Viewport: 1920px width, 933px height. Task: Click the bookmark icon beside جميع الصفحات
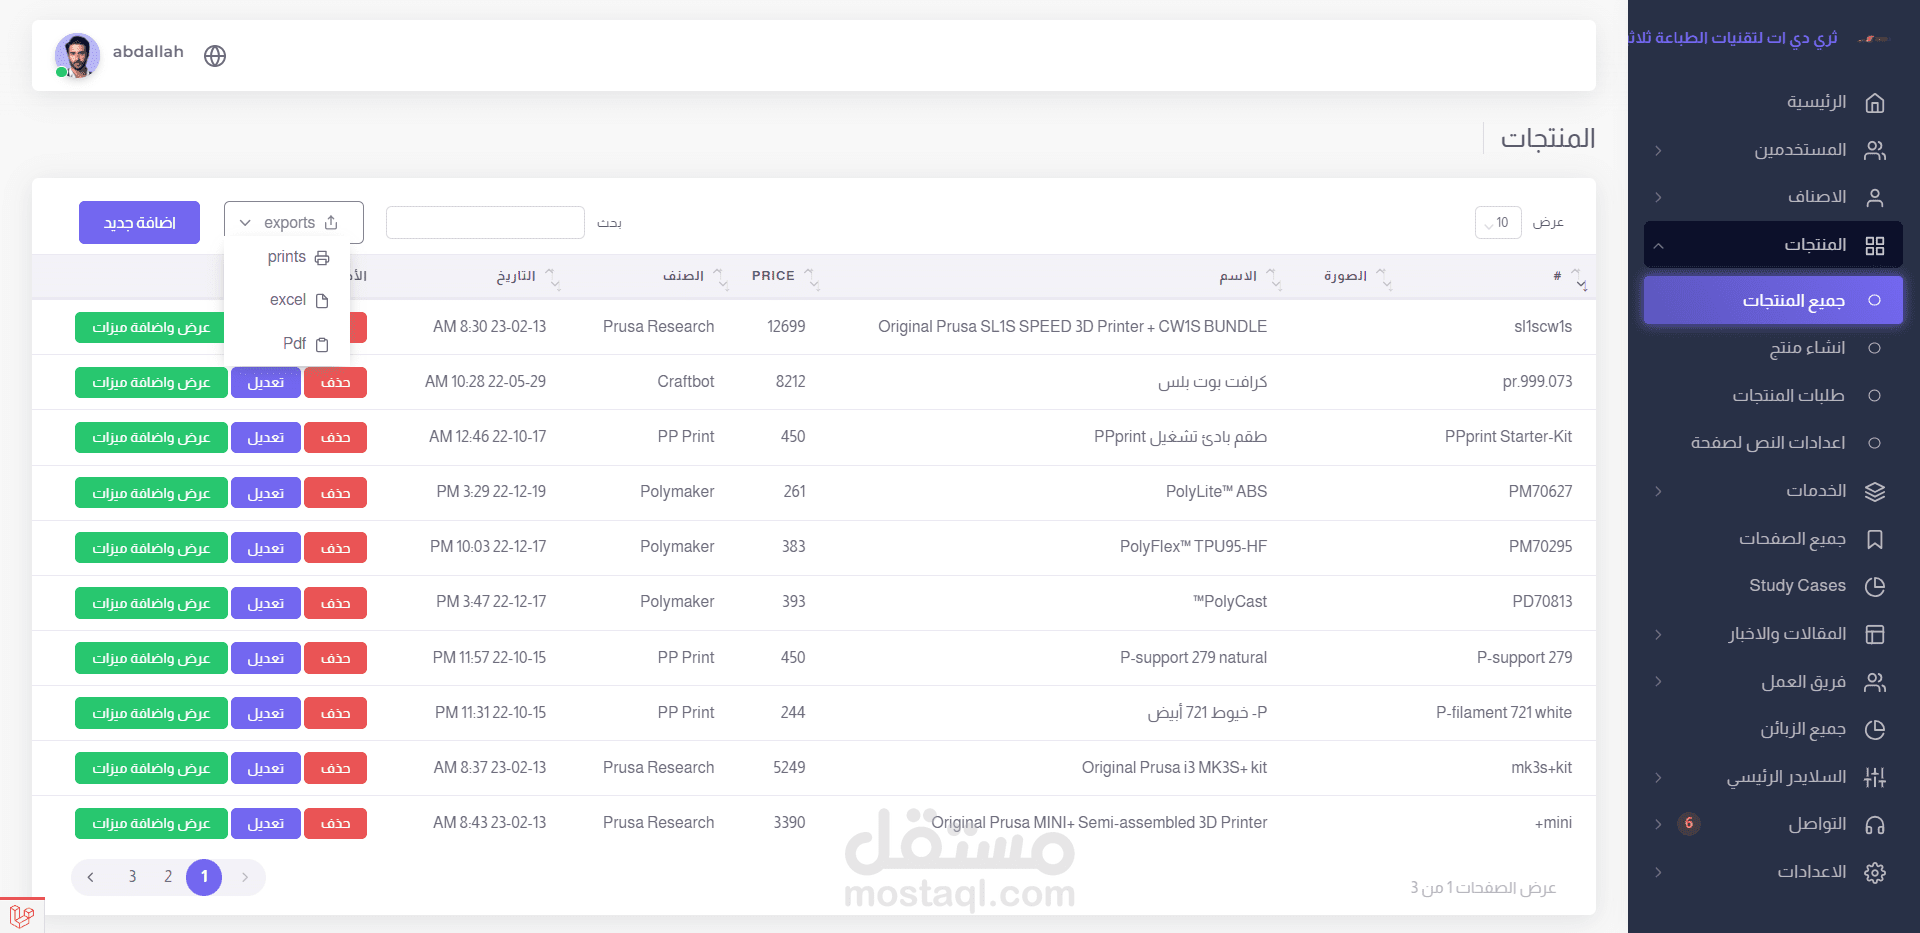click(x=1875, y=539)
